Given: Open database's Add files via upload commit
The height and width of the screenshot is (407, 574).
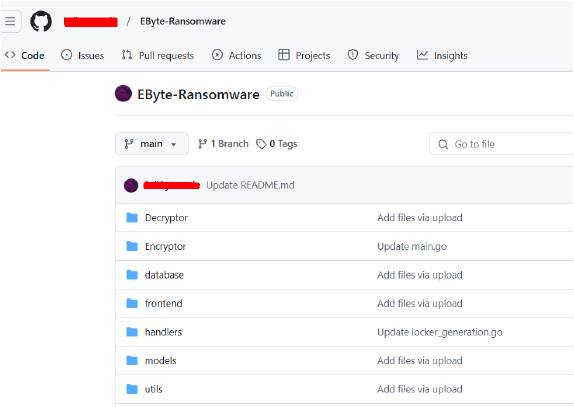Looking at the screenshot, I should tap(420, 275).
